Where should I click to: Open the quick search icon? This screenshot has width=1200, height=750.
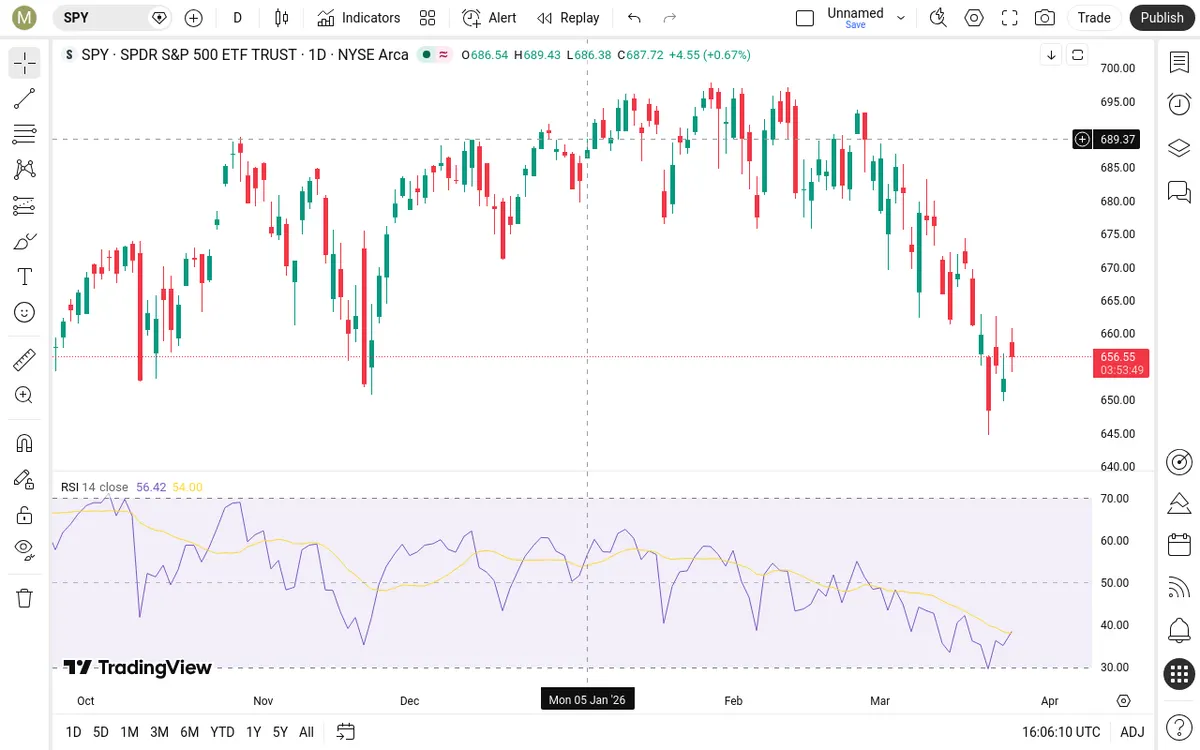pos(938,18)
